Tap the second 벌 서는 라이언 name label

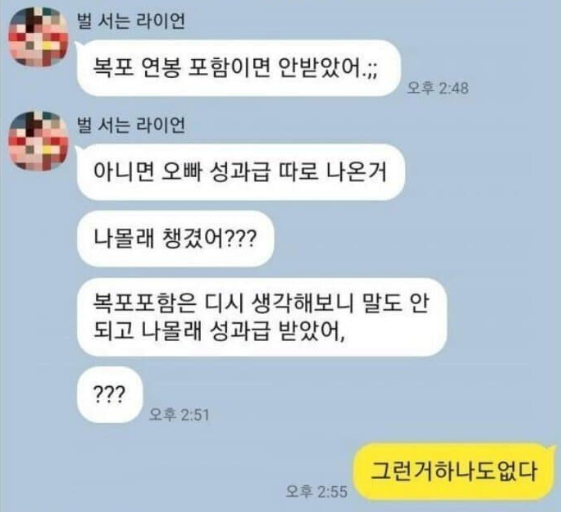pos(131,125)
